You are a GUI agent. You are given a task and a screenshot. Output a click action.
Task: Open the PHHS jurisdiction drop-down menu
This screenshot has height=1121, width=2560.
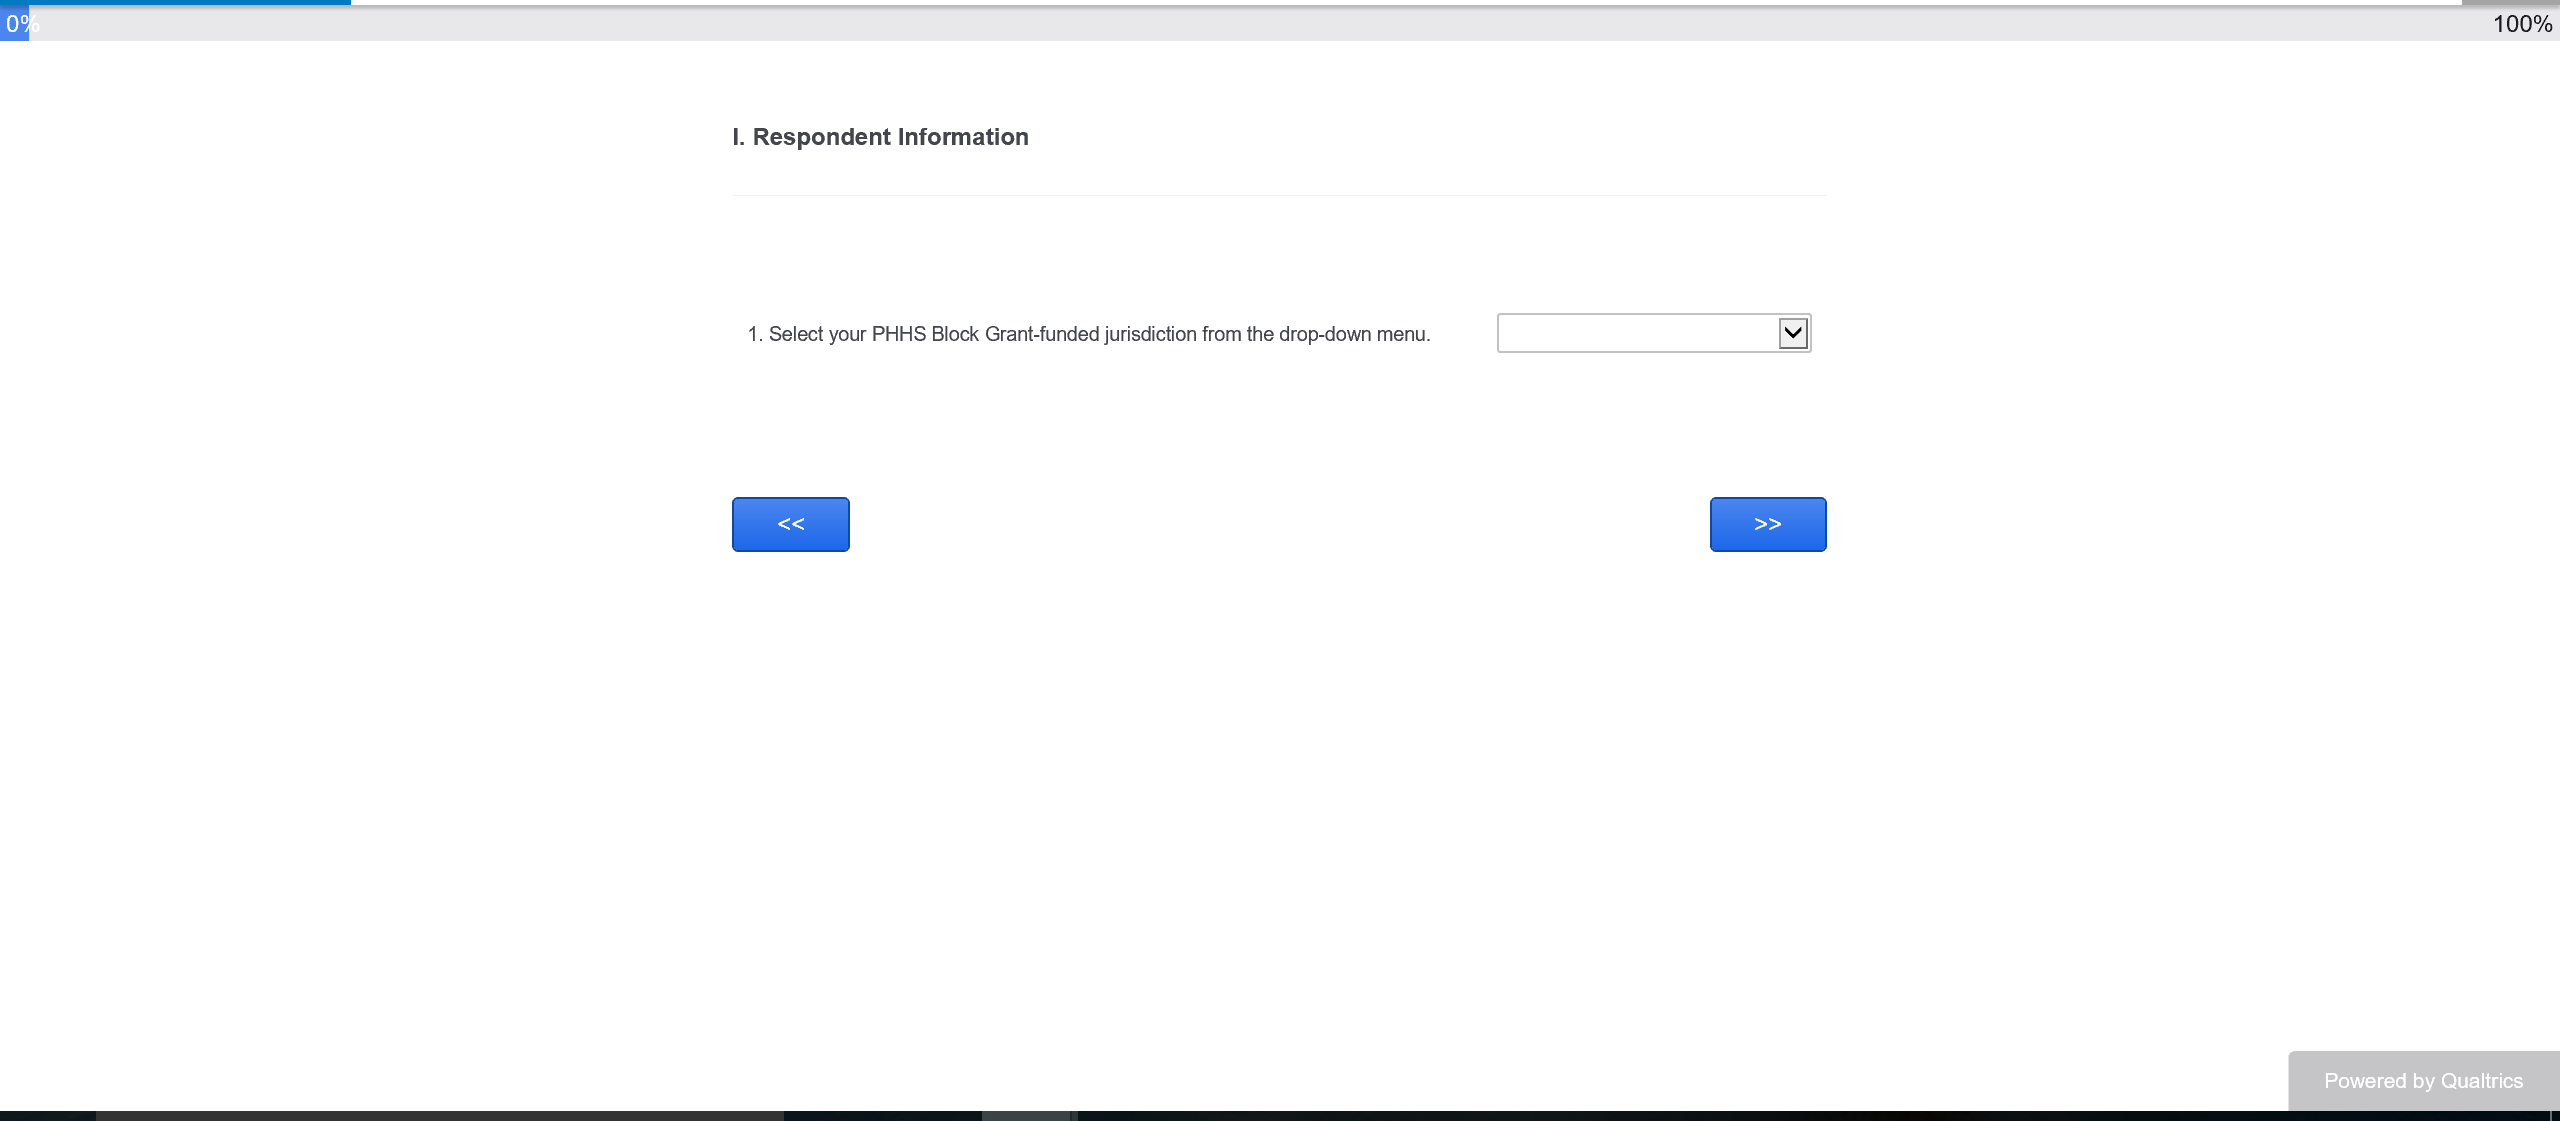coord(1653,333)
